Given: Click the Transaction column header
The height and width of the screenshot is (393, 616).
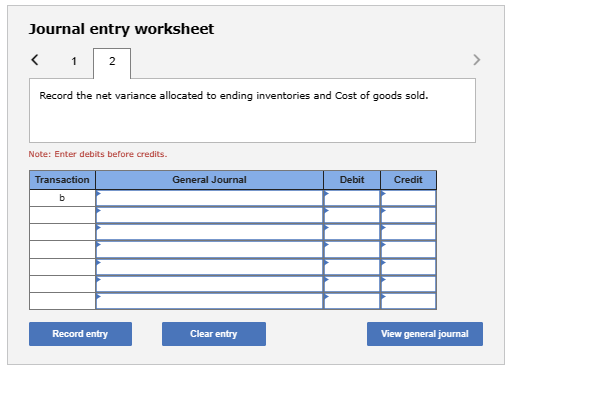Looking at the screenshot, I should (62, 180).
